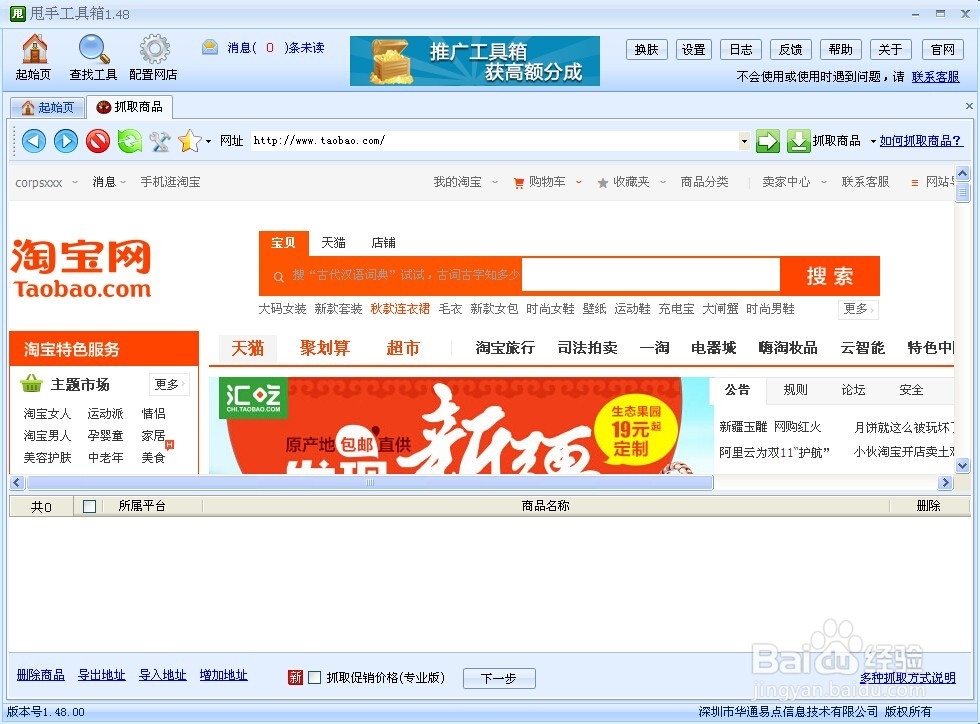
Task: Close the current tab with the x
Action: click(x=969, y=106)
